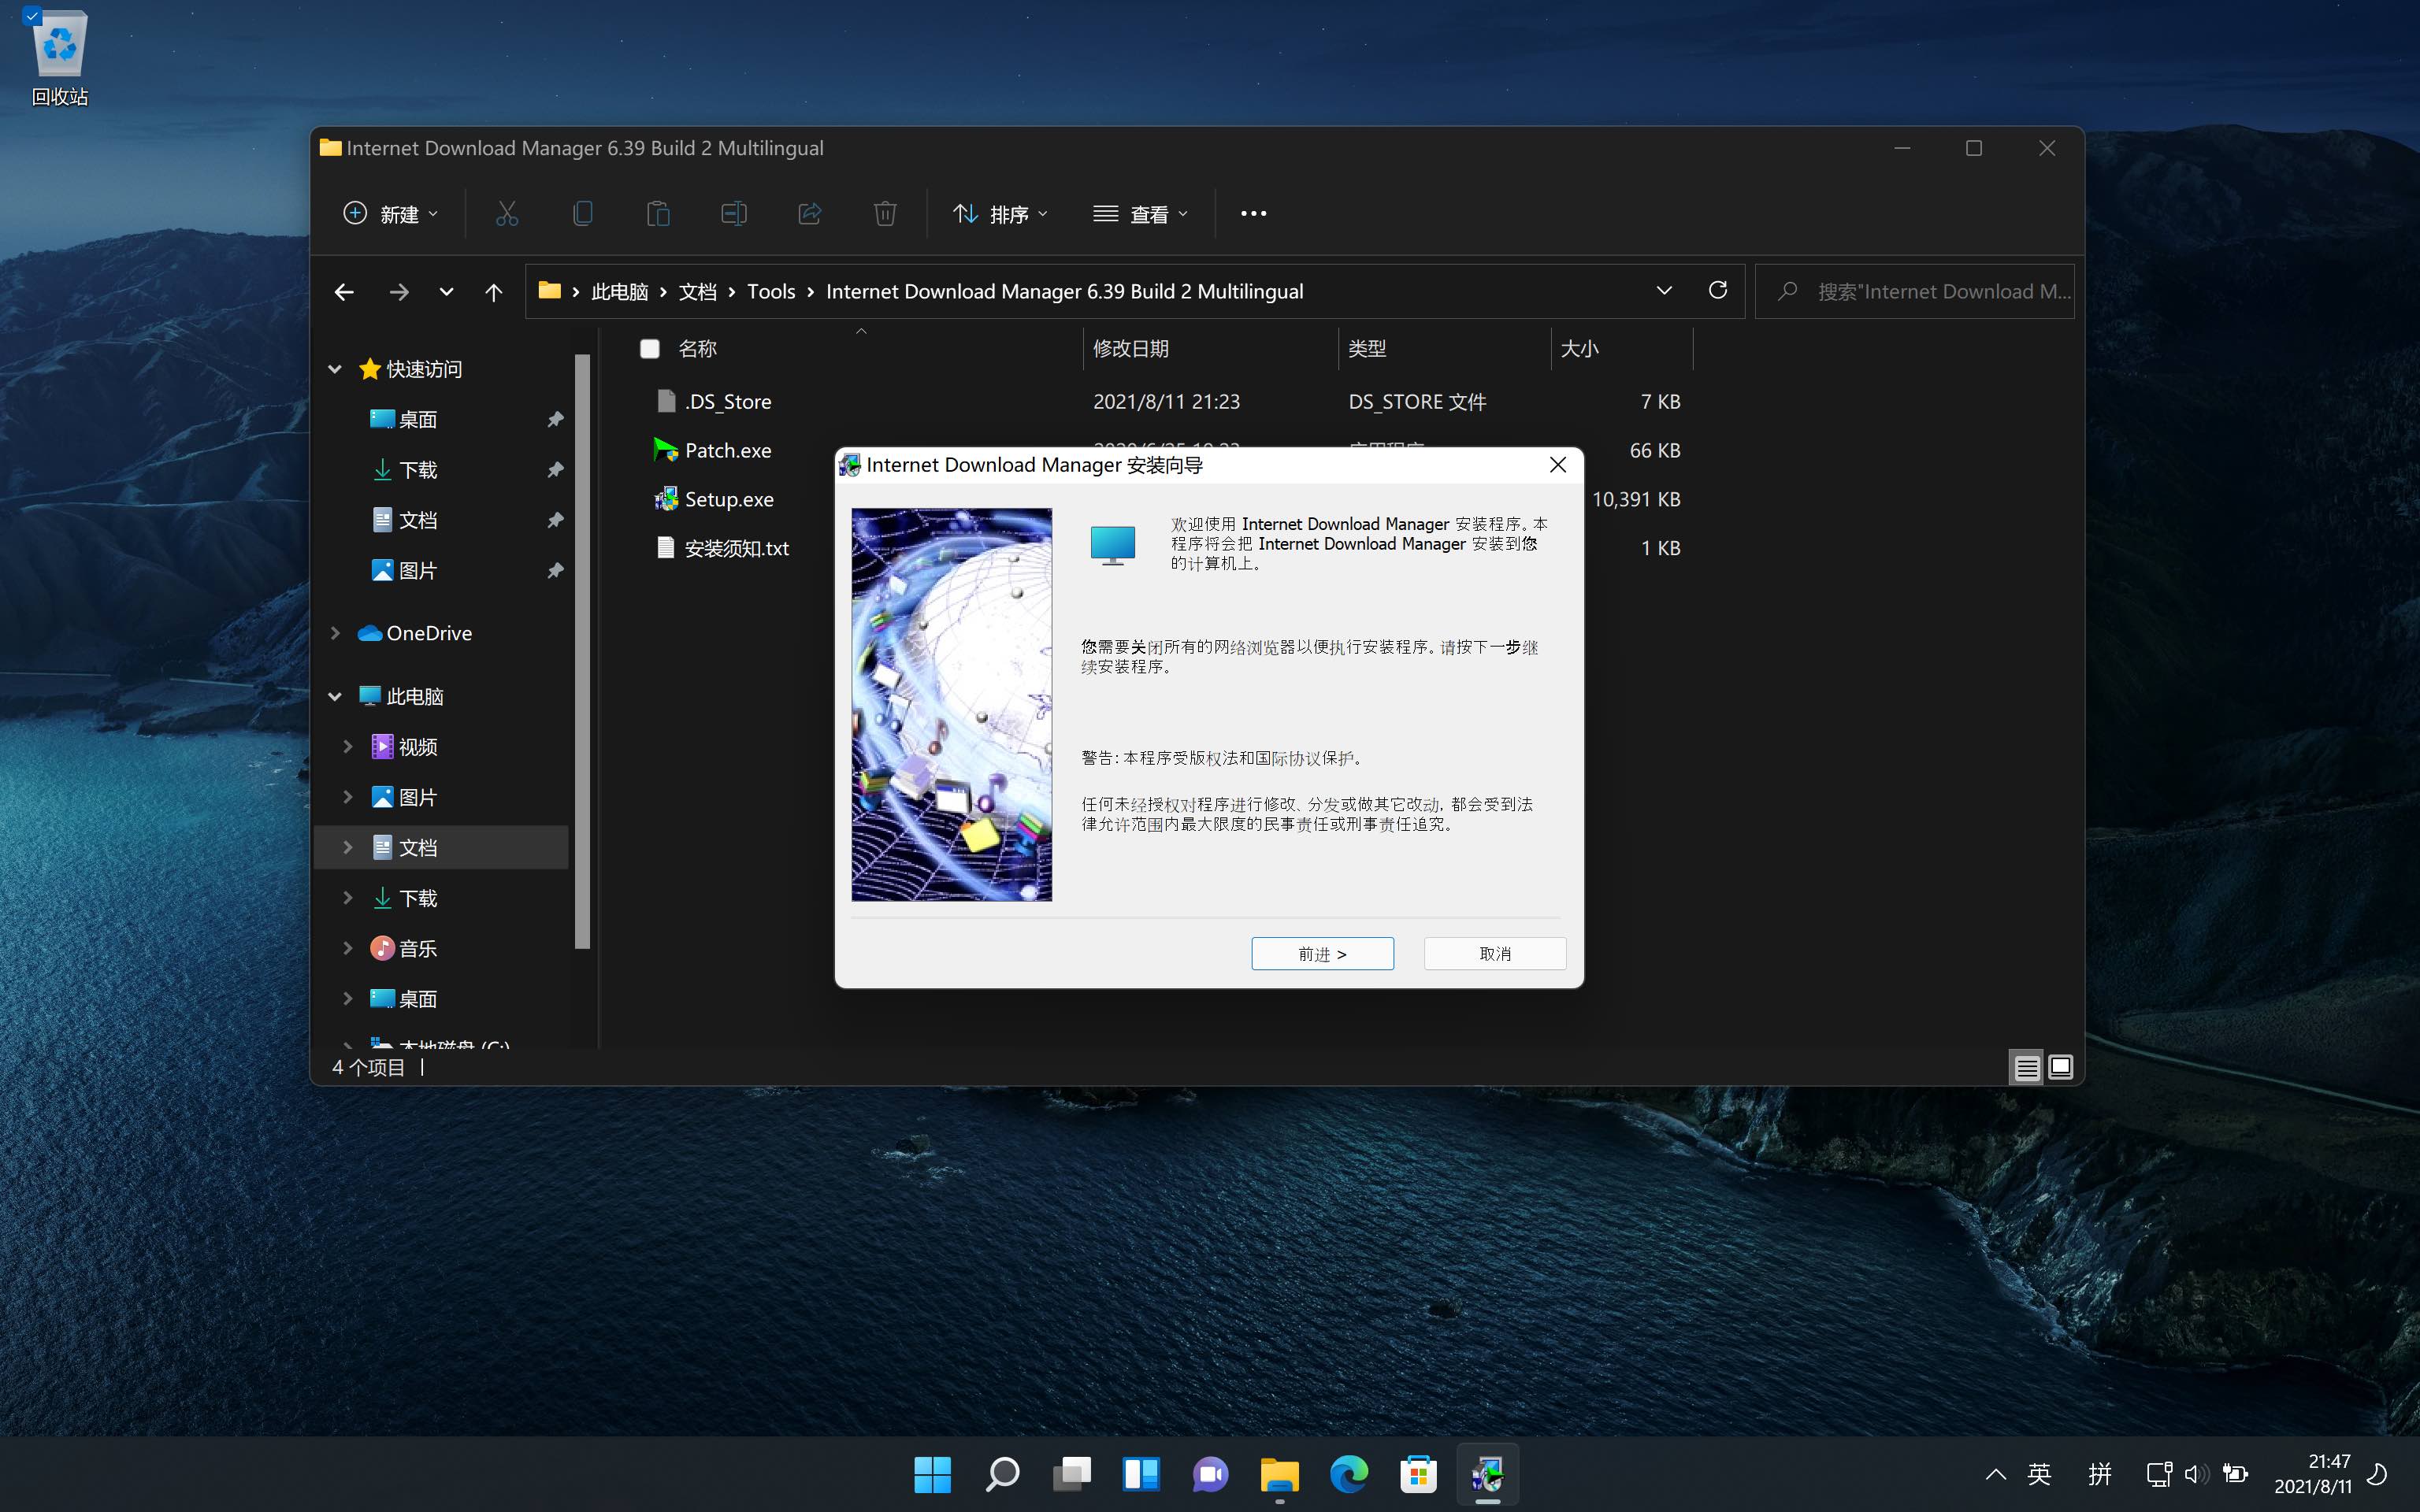
Task: Click the Refresh icon beside address bar
Action: coord(1718,290)
